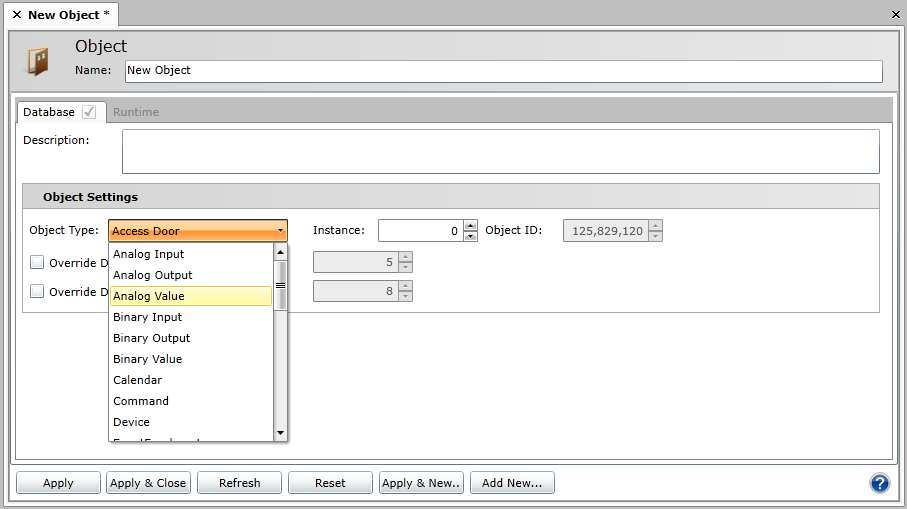Screen dimensions: 907x509
Task: Increase Instance value with up arrow
Action: 470,226
